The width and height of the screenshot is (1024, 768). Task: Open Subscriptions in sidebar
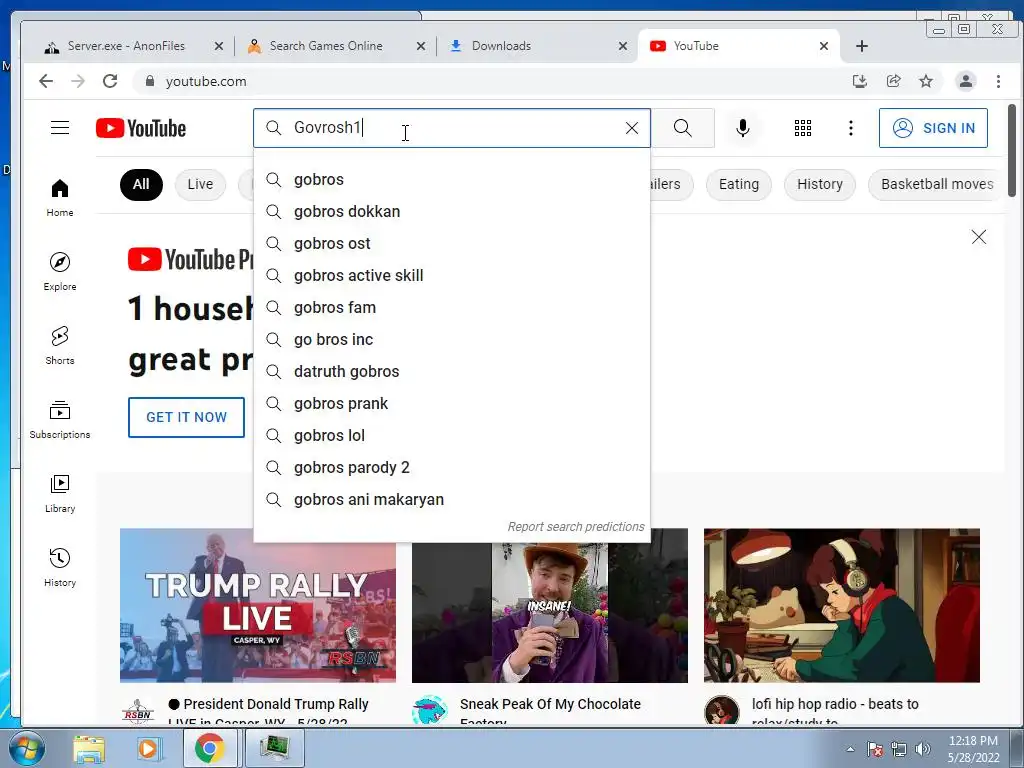(60, 419)
